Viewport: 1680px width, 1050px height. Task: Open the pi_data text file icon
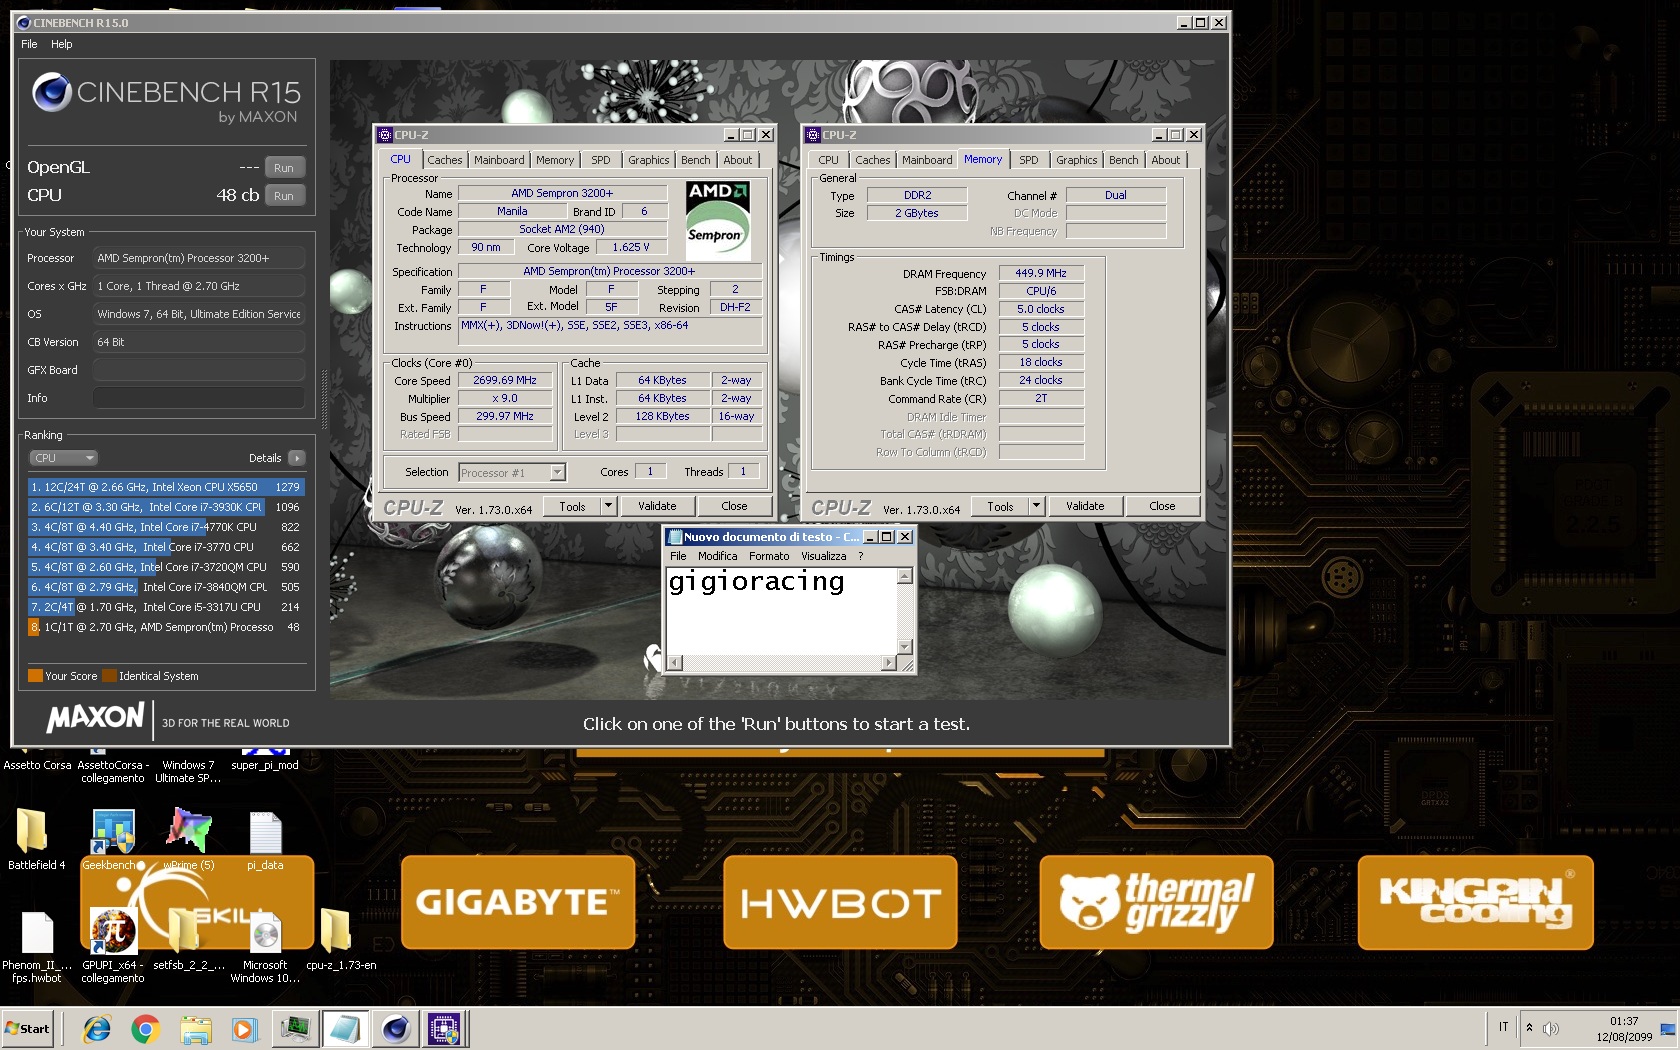pos(265,832)
